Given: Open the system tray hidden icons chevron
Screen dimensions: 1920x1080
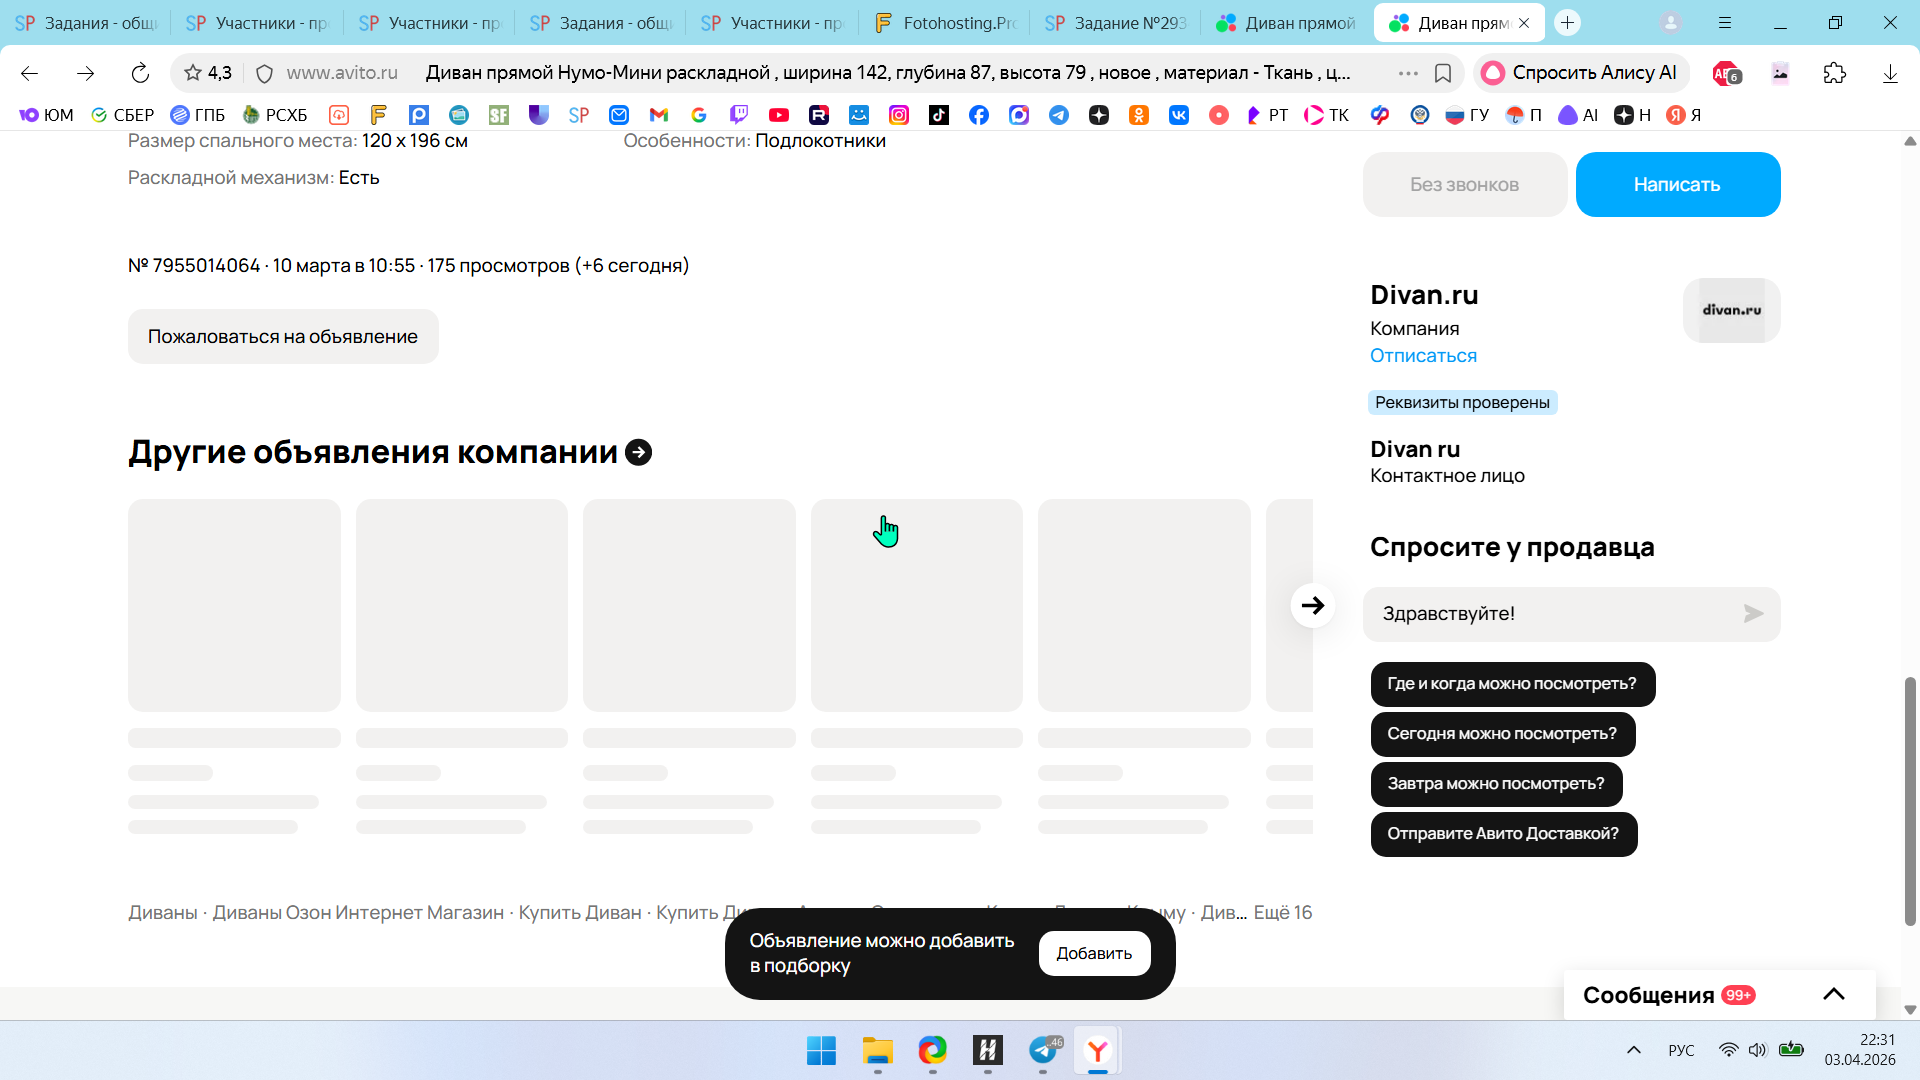Looking at the screenshot, I should coord(1634,1050).
